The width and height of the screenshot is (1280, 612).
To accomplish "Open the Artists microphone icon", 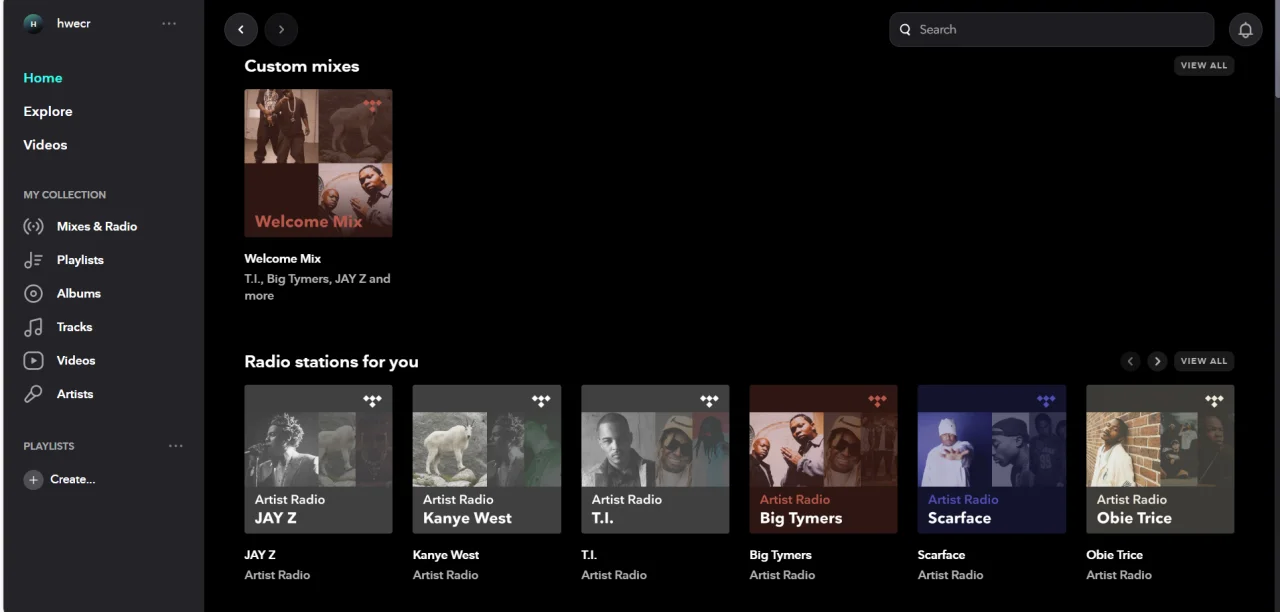I will coord(33,394).
